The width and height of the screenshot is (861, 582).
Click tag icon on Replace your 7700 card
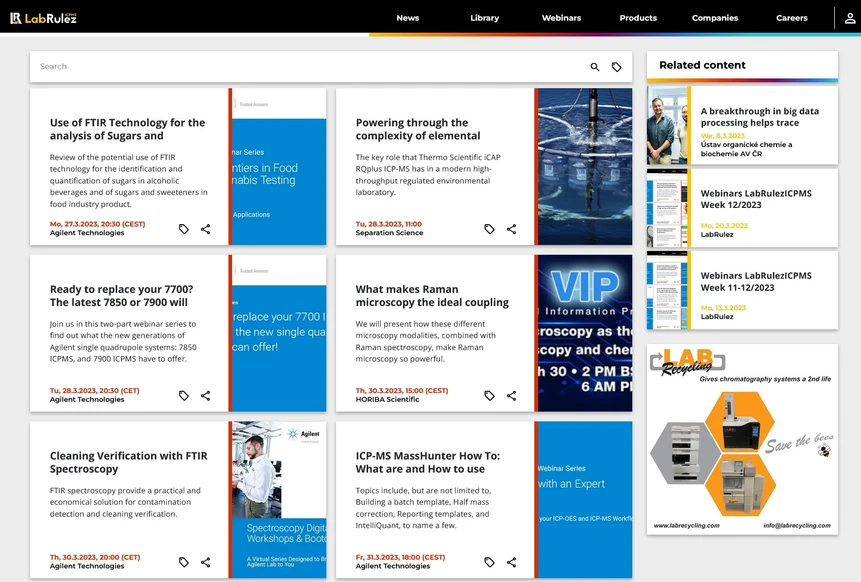tap(184, 395)
